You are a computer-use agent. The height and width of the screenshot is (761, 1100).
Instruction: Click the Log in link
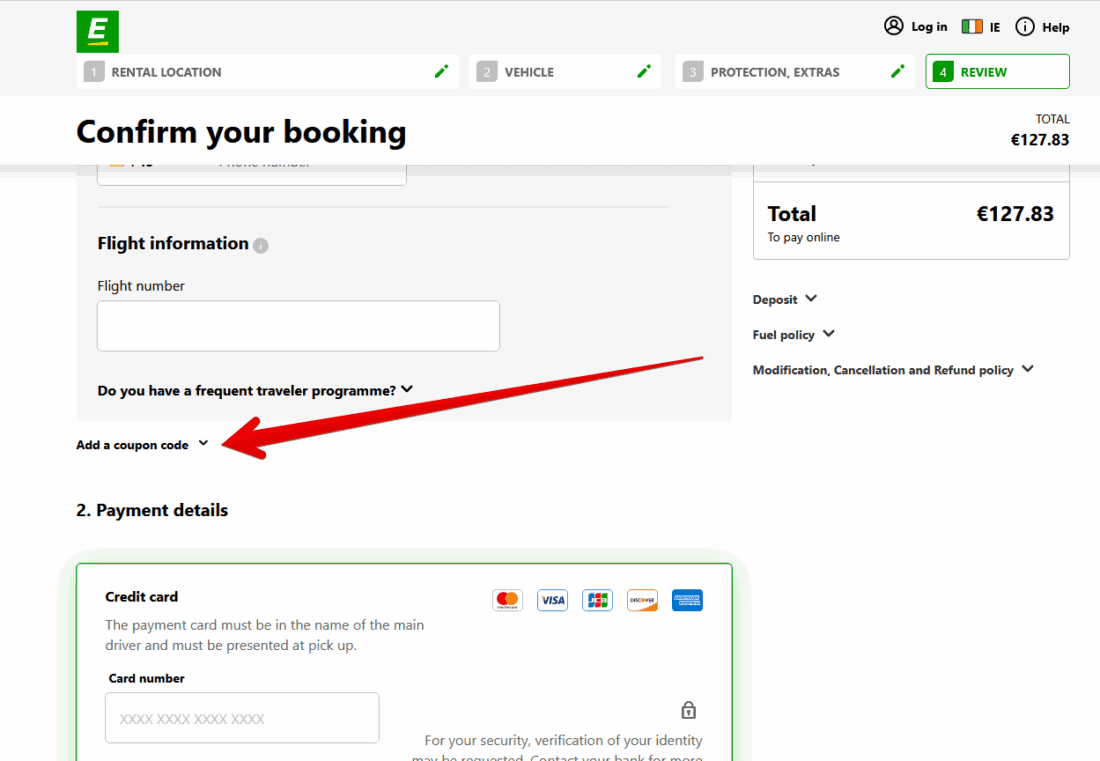(929, 27)
